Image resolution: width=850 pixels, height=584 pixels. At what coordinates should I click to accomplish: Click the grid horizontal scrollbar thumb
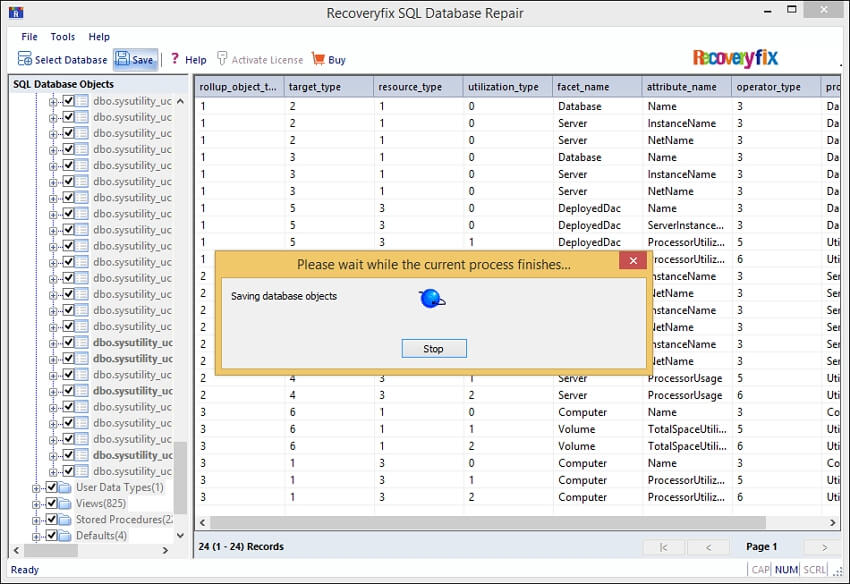[x=488, y=523]
